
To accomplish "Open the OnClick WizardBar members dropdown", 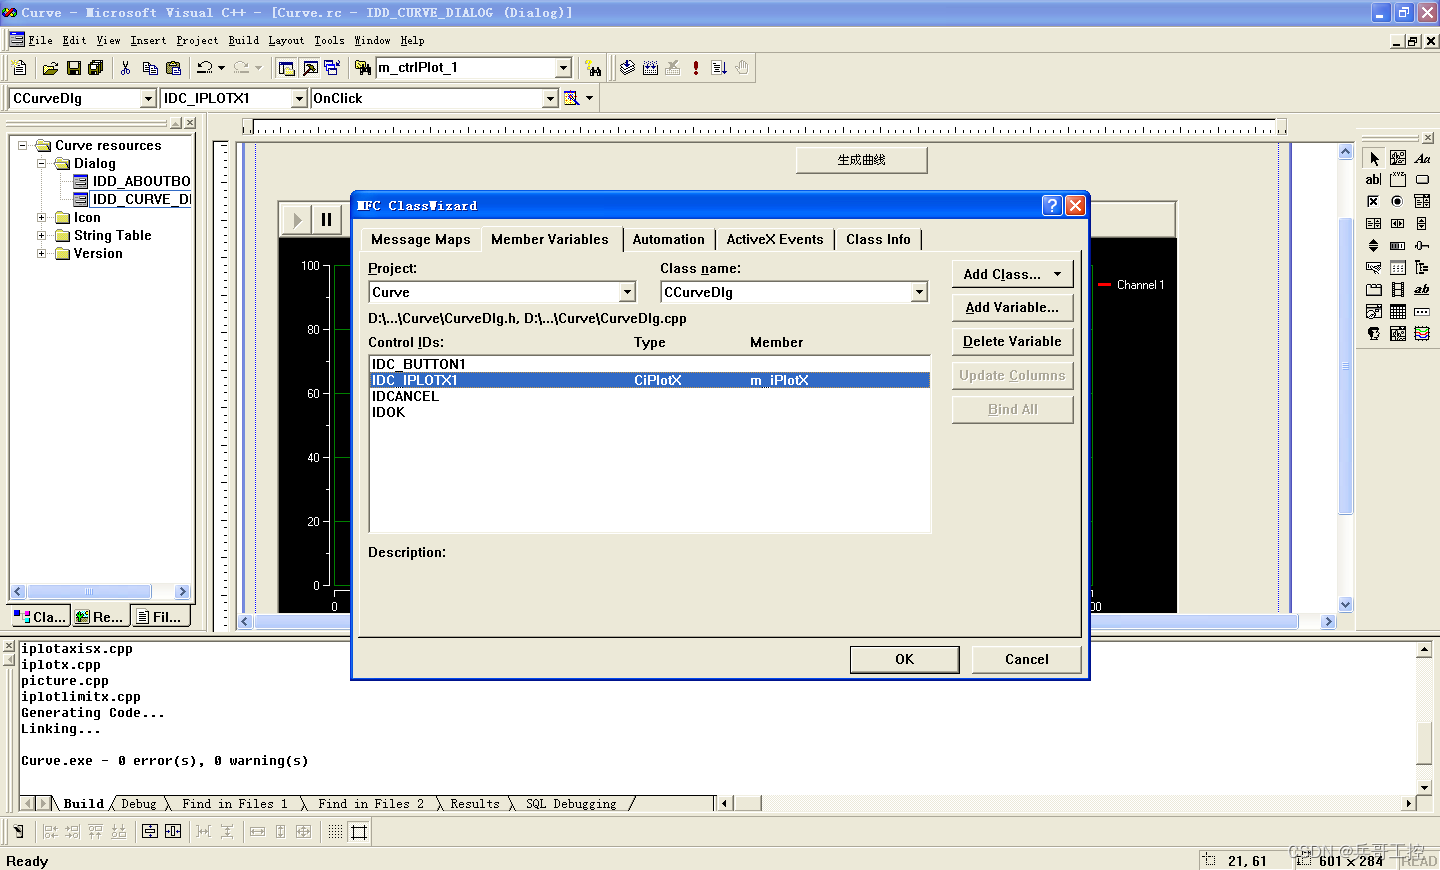I will coord(550,98).
